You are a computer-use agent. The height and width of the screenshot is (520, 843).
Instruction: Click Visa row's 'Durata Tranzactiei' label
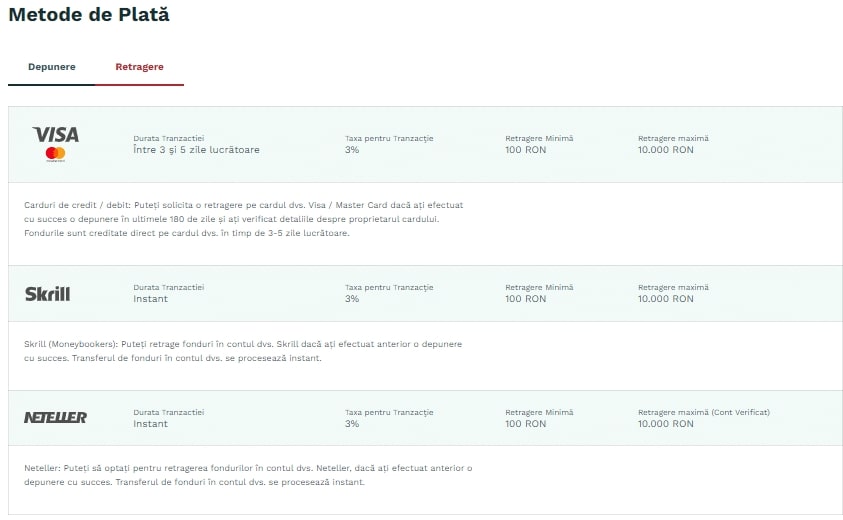[169, 139]
